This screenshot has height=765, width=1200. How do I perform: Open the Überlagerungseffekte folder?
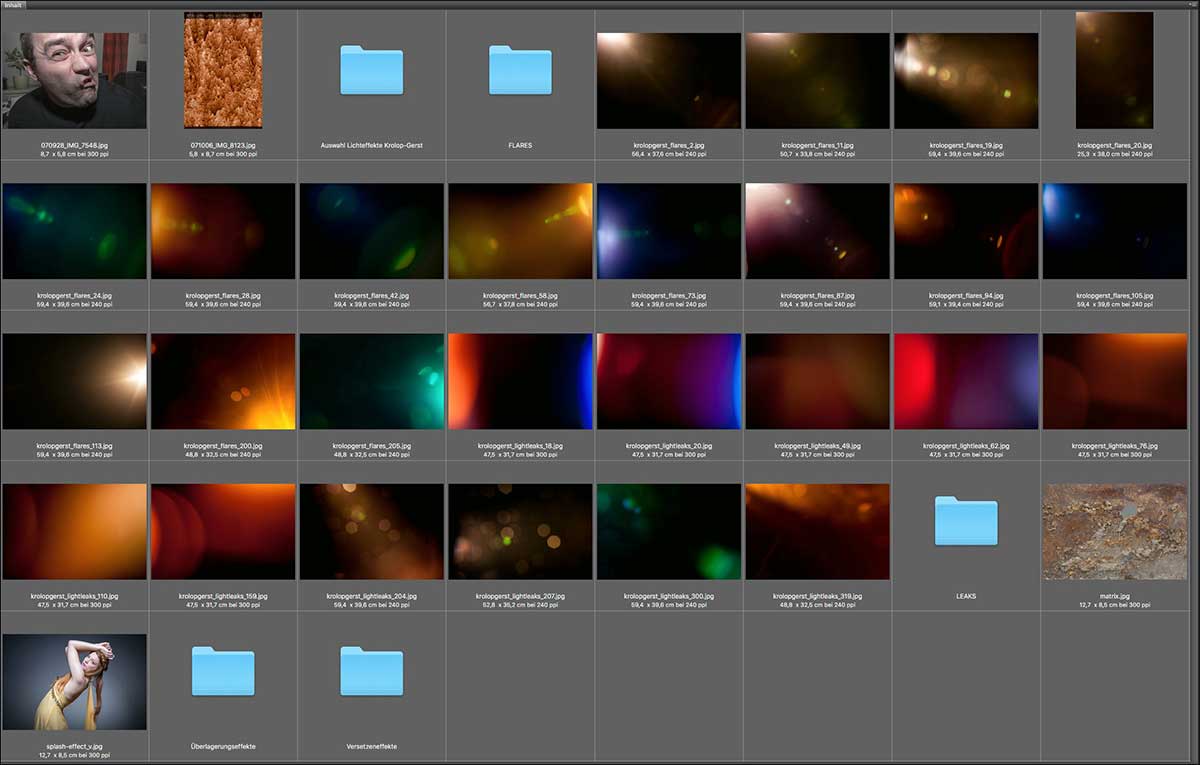point(223,671)
